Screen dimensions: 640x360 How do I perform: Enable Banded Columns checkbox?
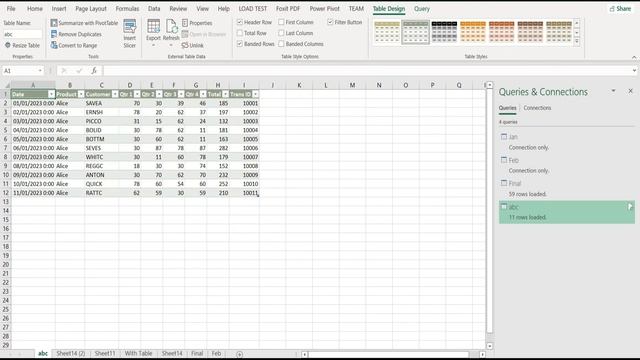click(281, 44)
